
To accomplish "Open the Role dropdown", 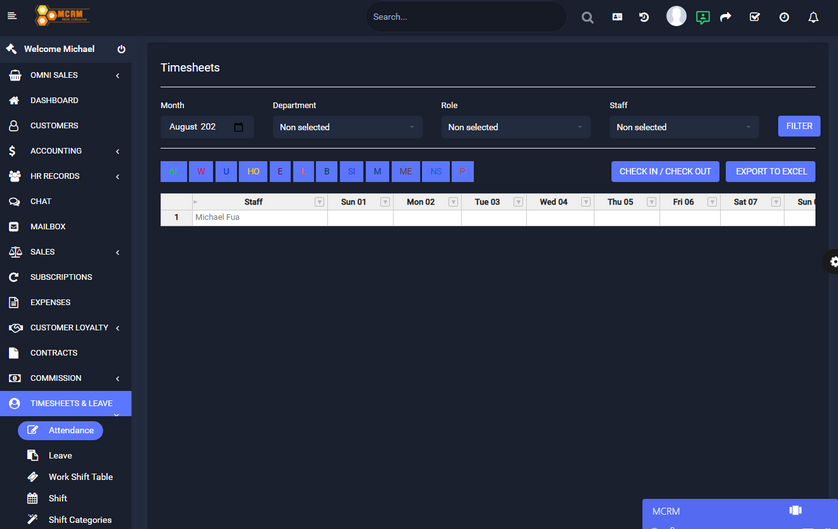I will point(515,127).
